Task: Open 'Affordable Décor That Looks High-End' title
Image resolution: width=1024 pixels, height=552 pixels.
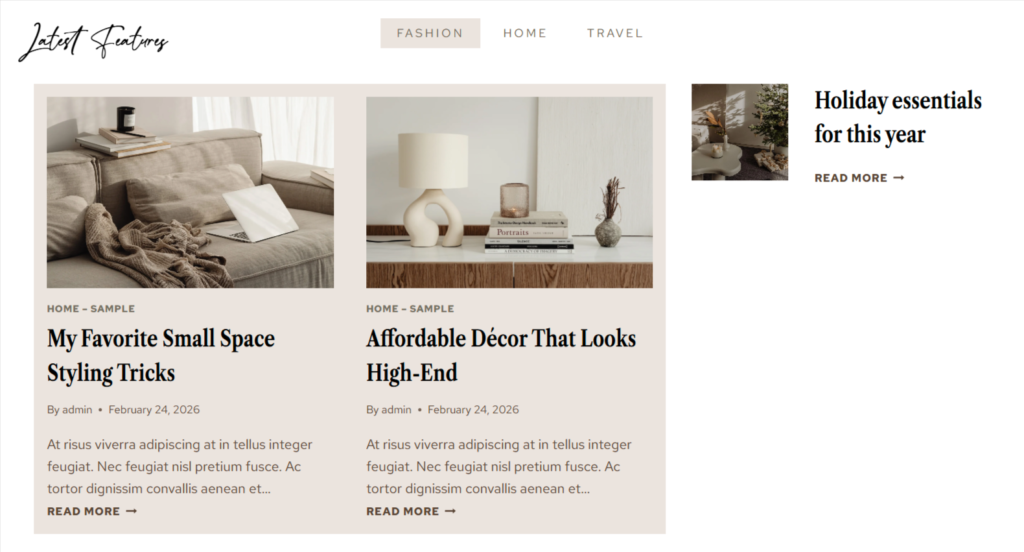Action: (501, 355)
